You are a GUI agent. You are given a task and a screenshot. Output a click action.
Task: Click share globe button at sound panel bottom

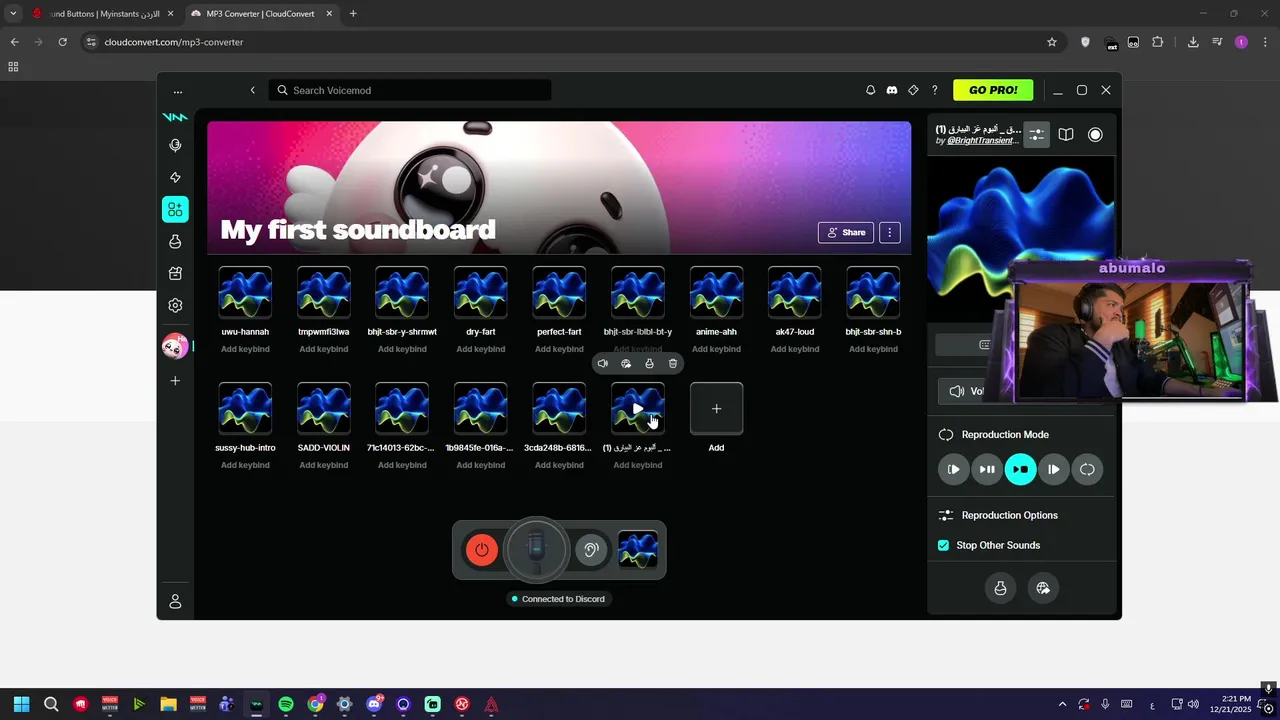[x=1043, y=588]
